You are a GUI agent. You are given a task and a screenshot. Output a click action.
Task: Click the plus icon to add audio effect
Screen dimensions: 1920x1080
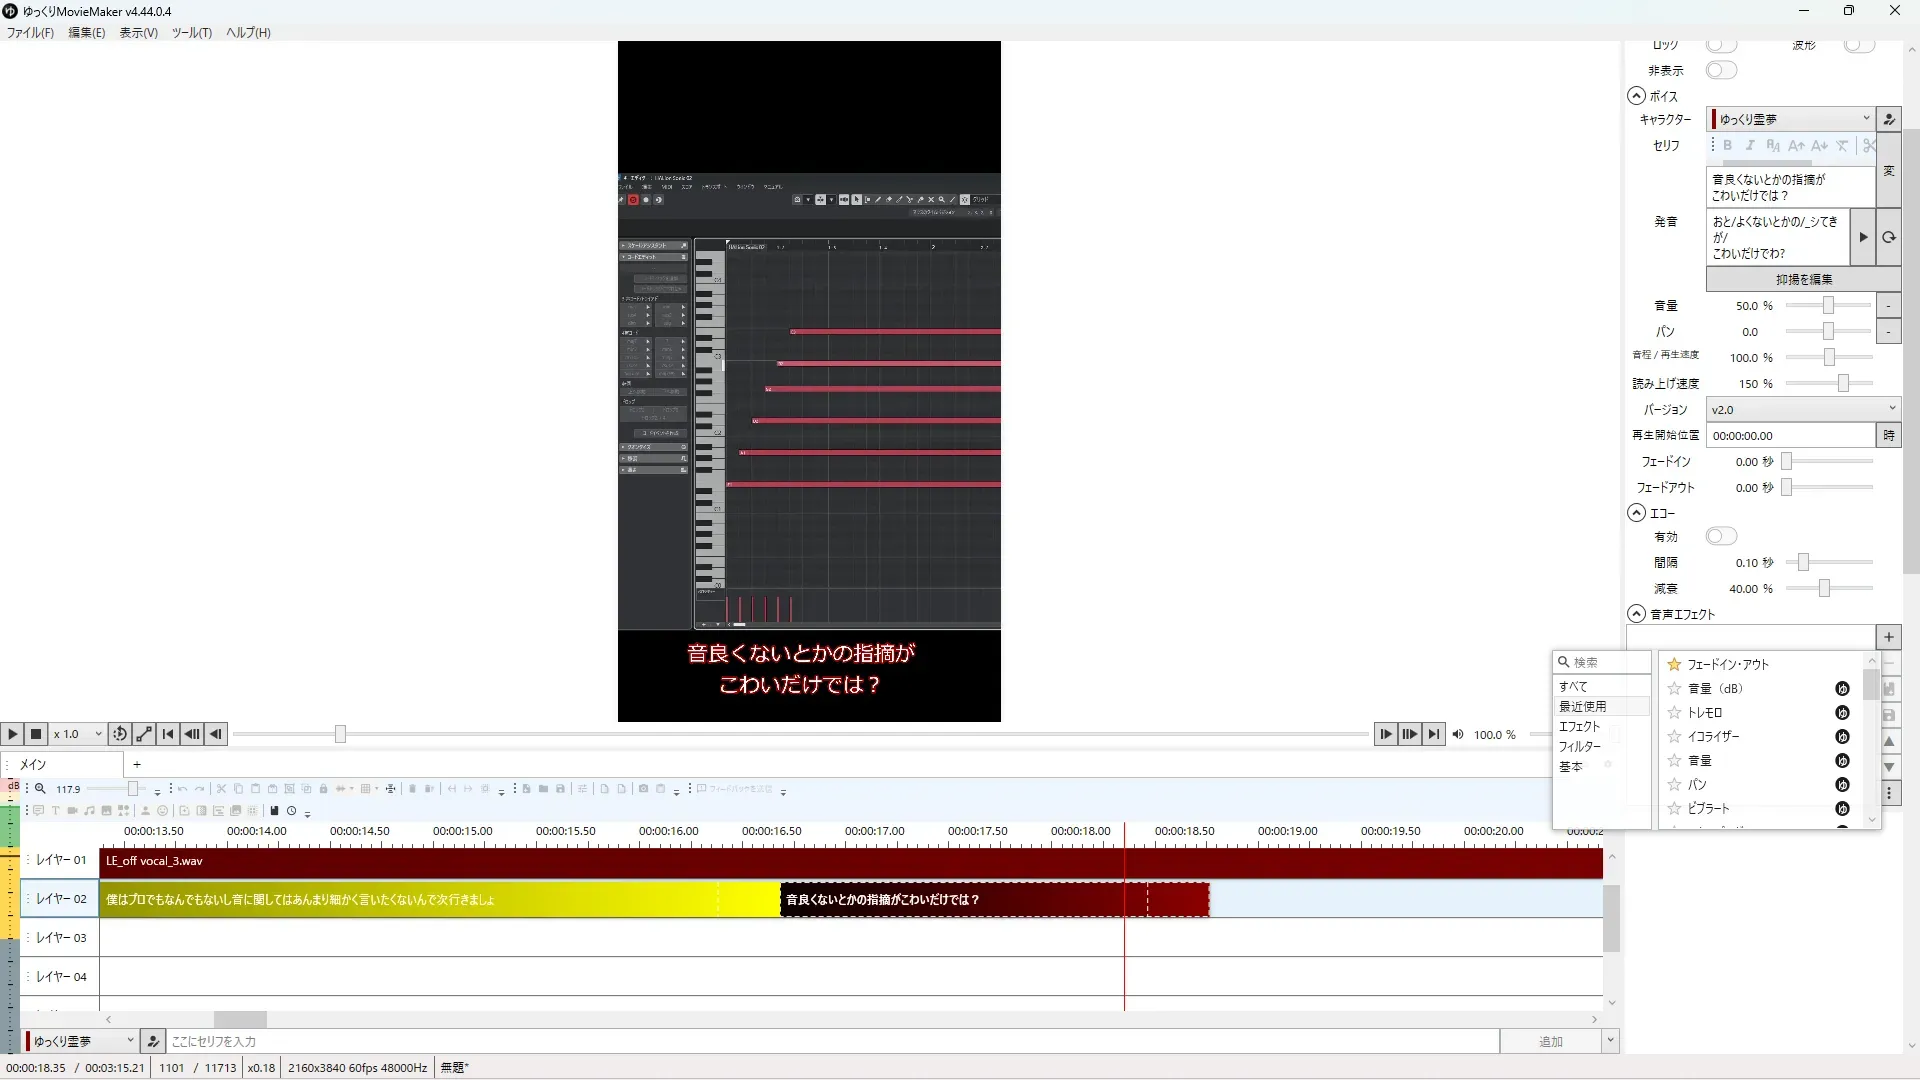click(x=1888, y=637)
